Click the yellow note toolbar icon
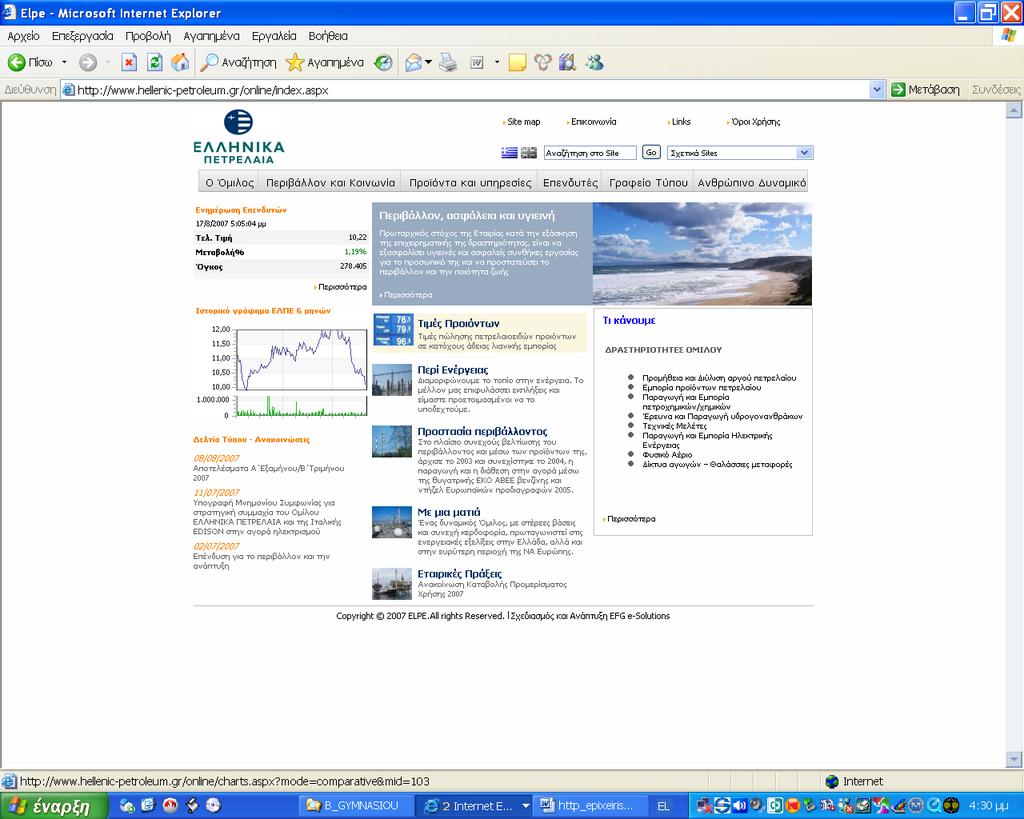1024x819 pixels. point(517,63)
